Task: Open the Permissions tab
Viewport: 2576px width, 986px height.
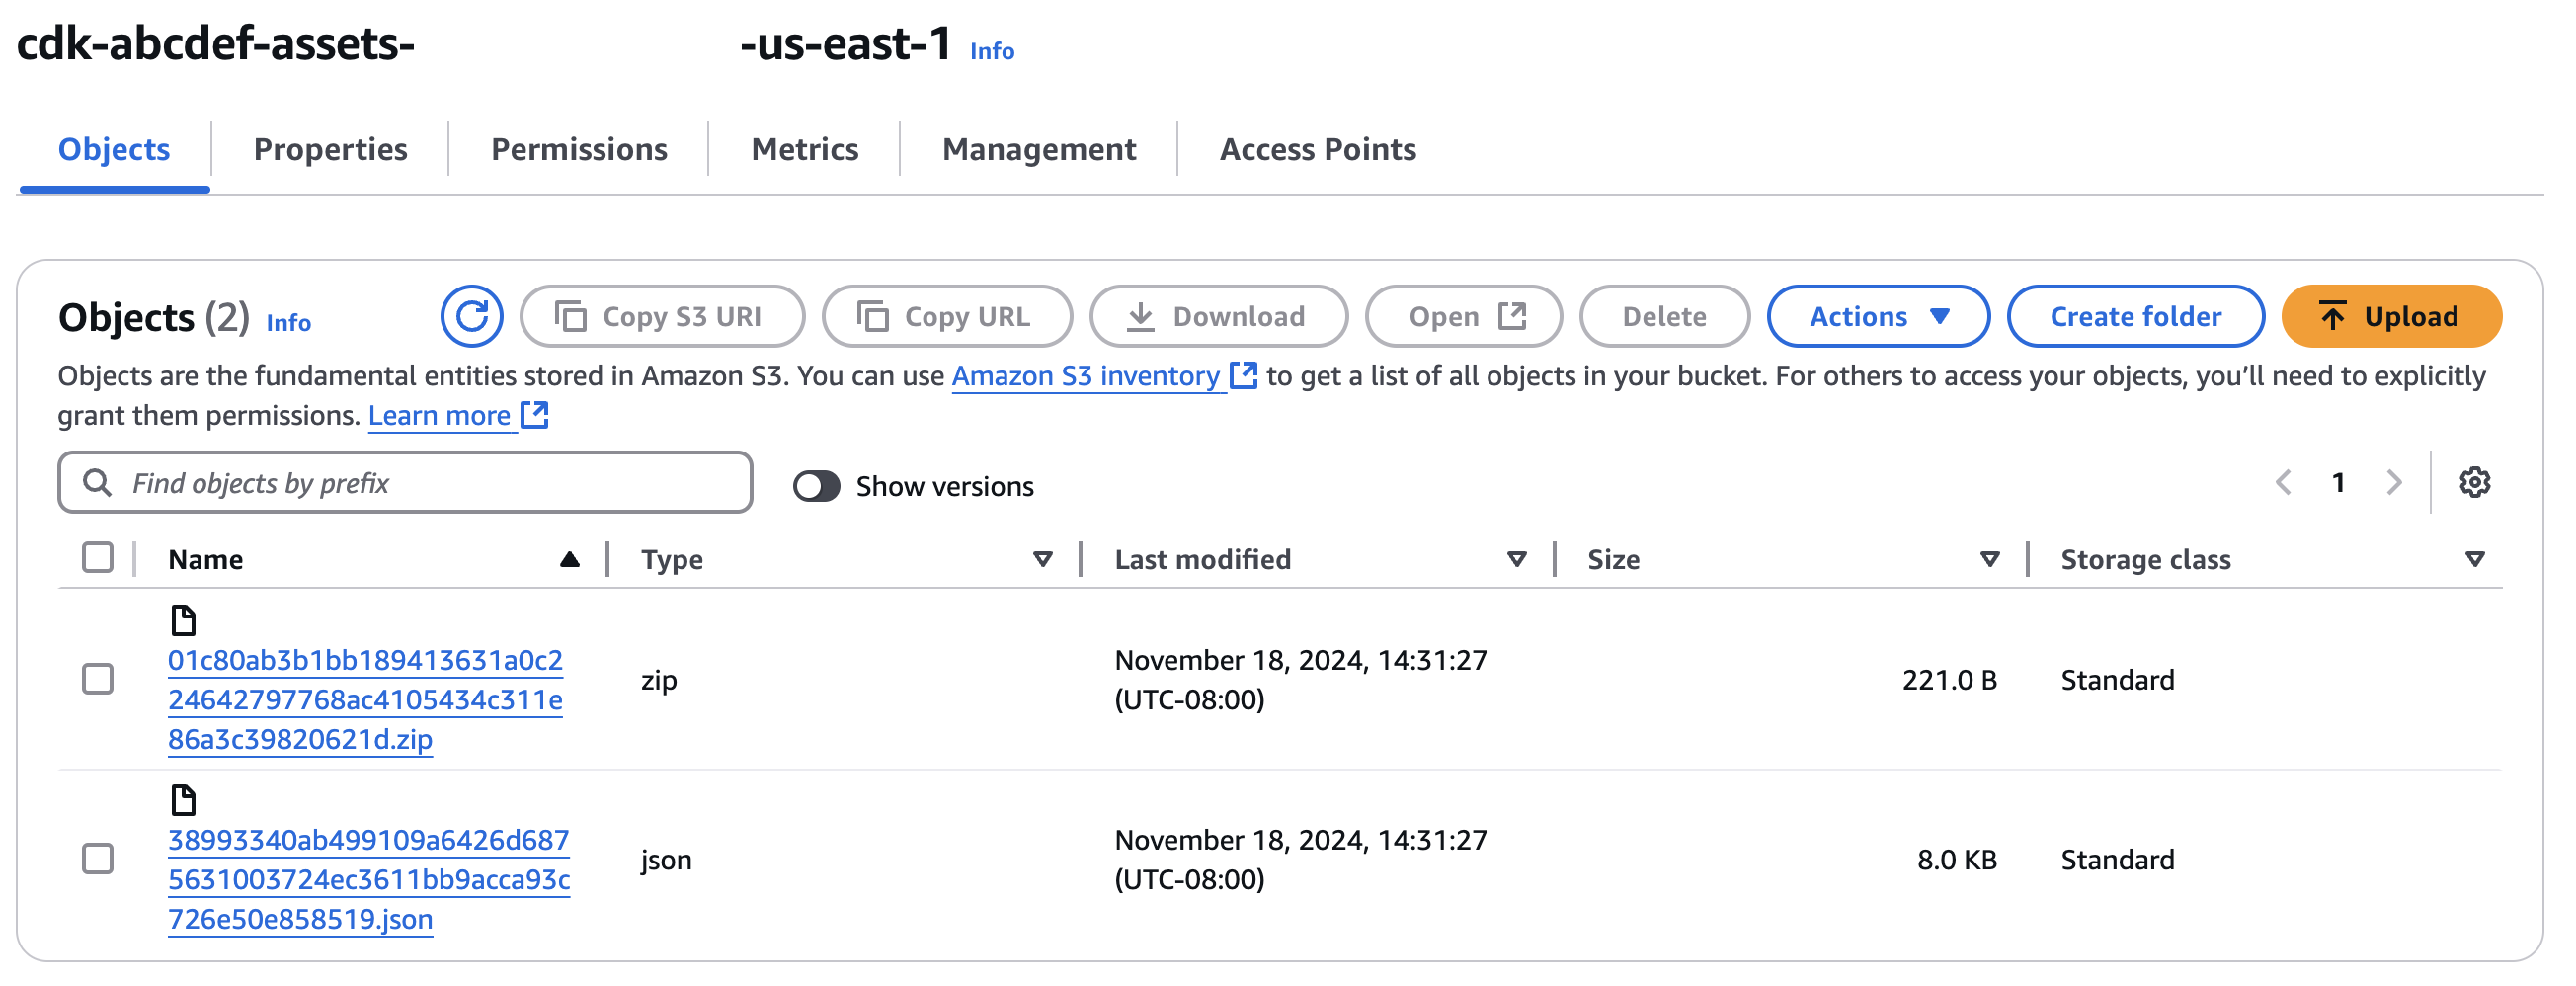Action: (x=579, y=150)
